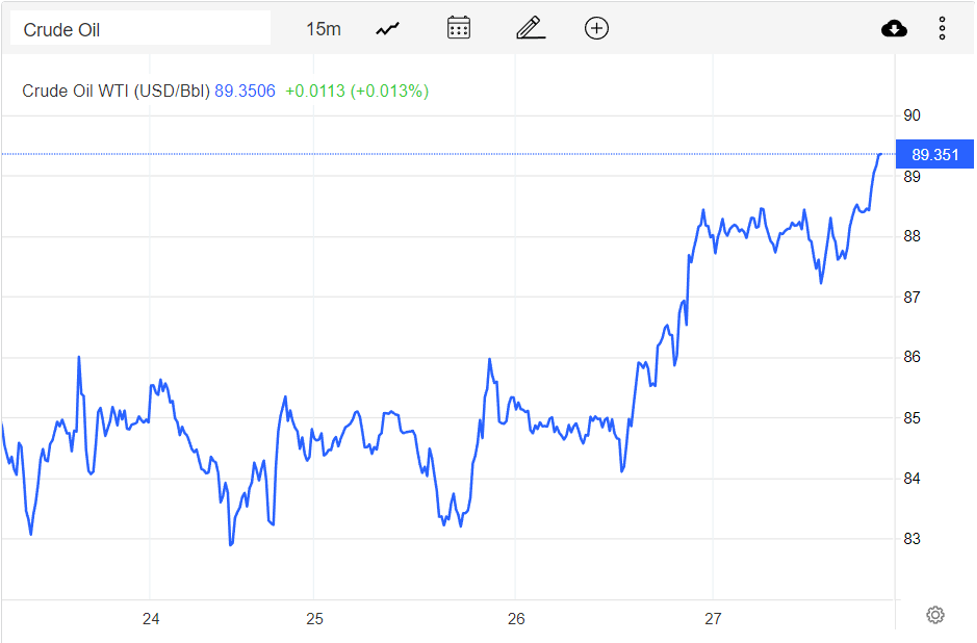This screenshot has height=643, width=977.
Task: Click the 89.3506 legend price value
Action: pyautogui.click(x=245, y=91)
